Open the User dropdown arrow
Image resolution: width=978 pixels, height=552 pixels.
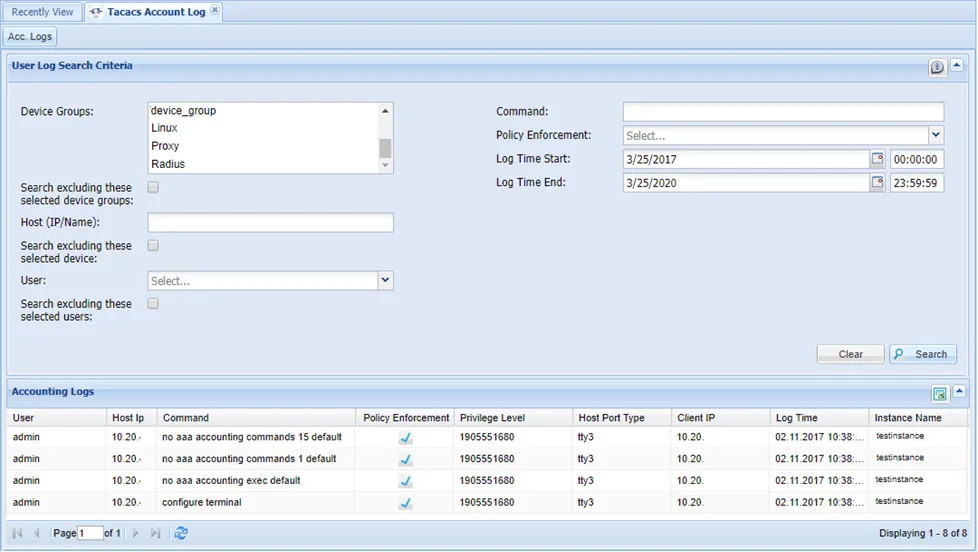point(385,281)
